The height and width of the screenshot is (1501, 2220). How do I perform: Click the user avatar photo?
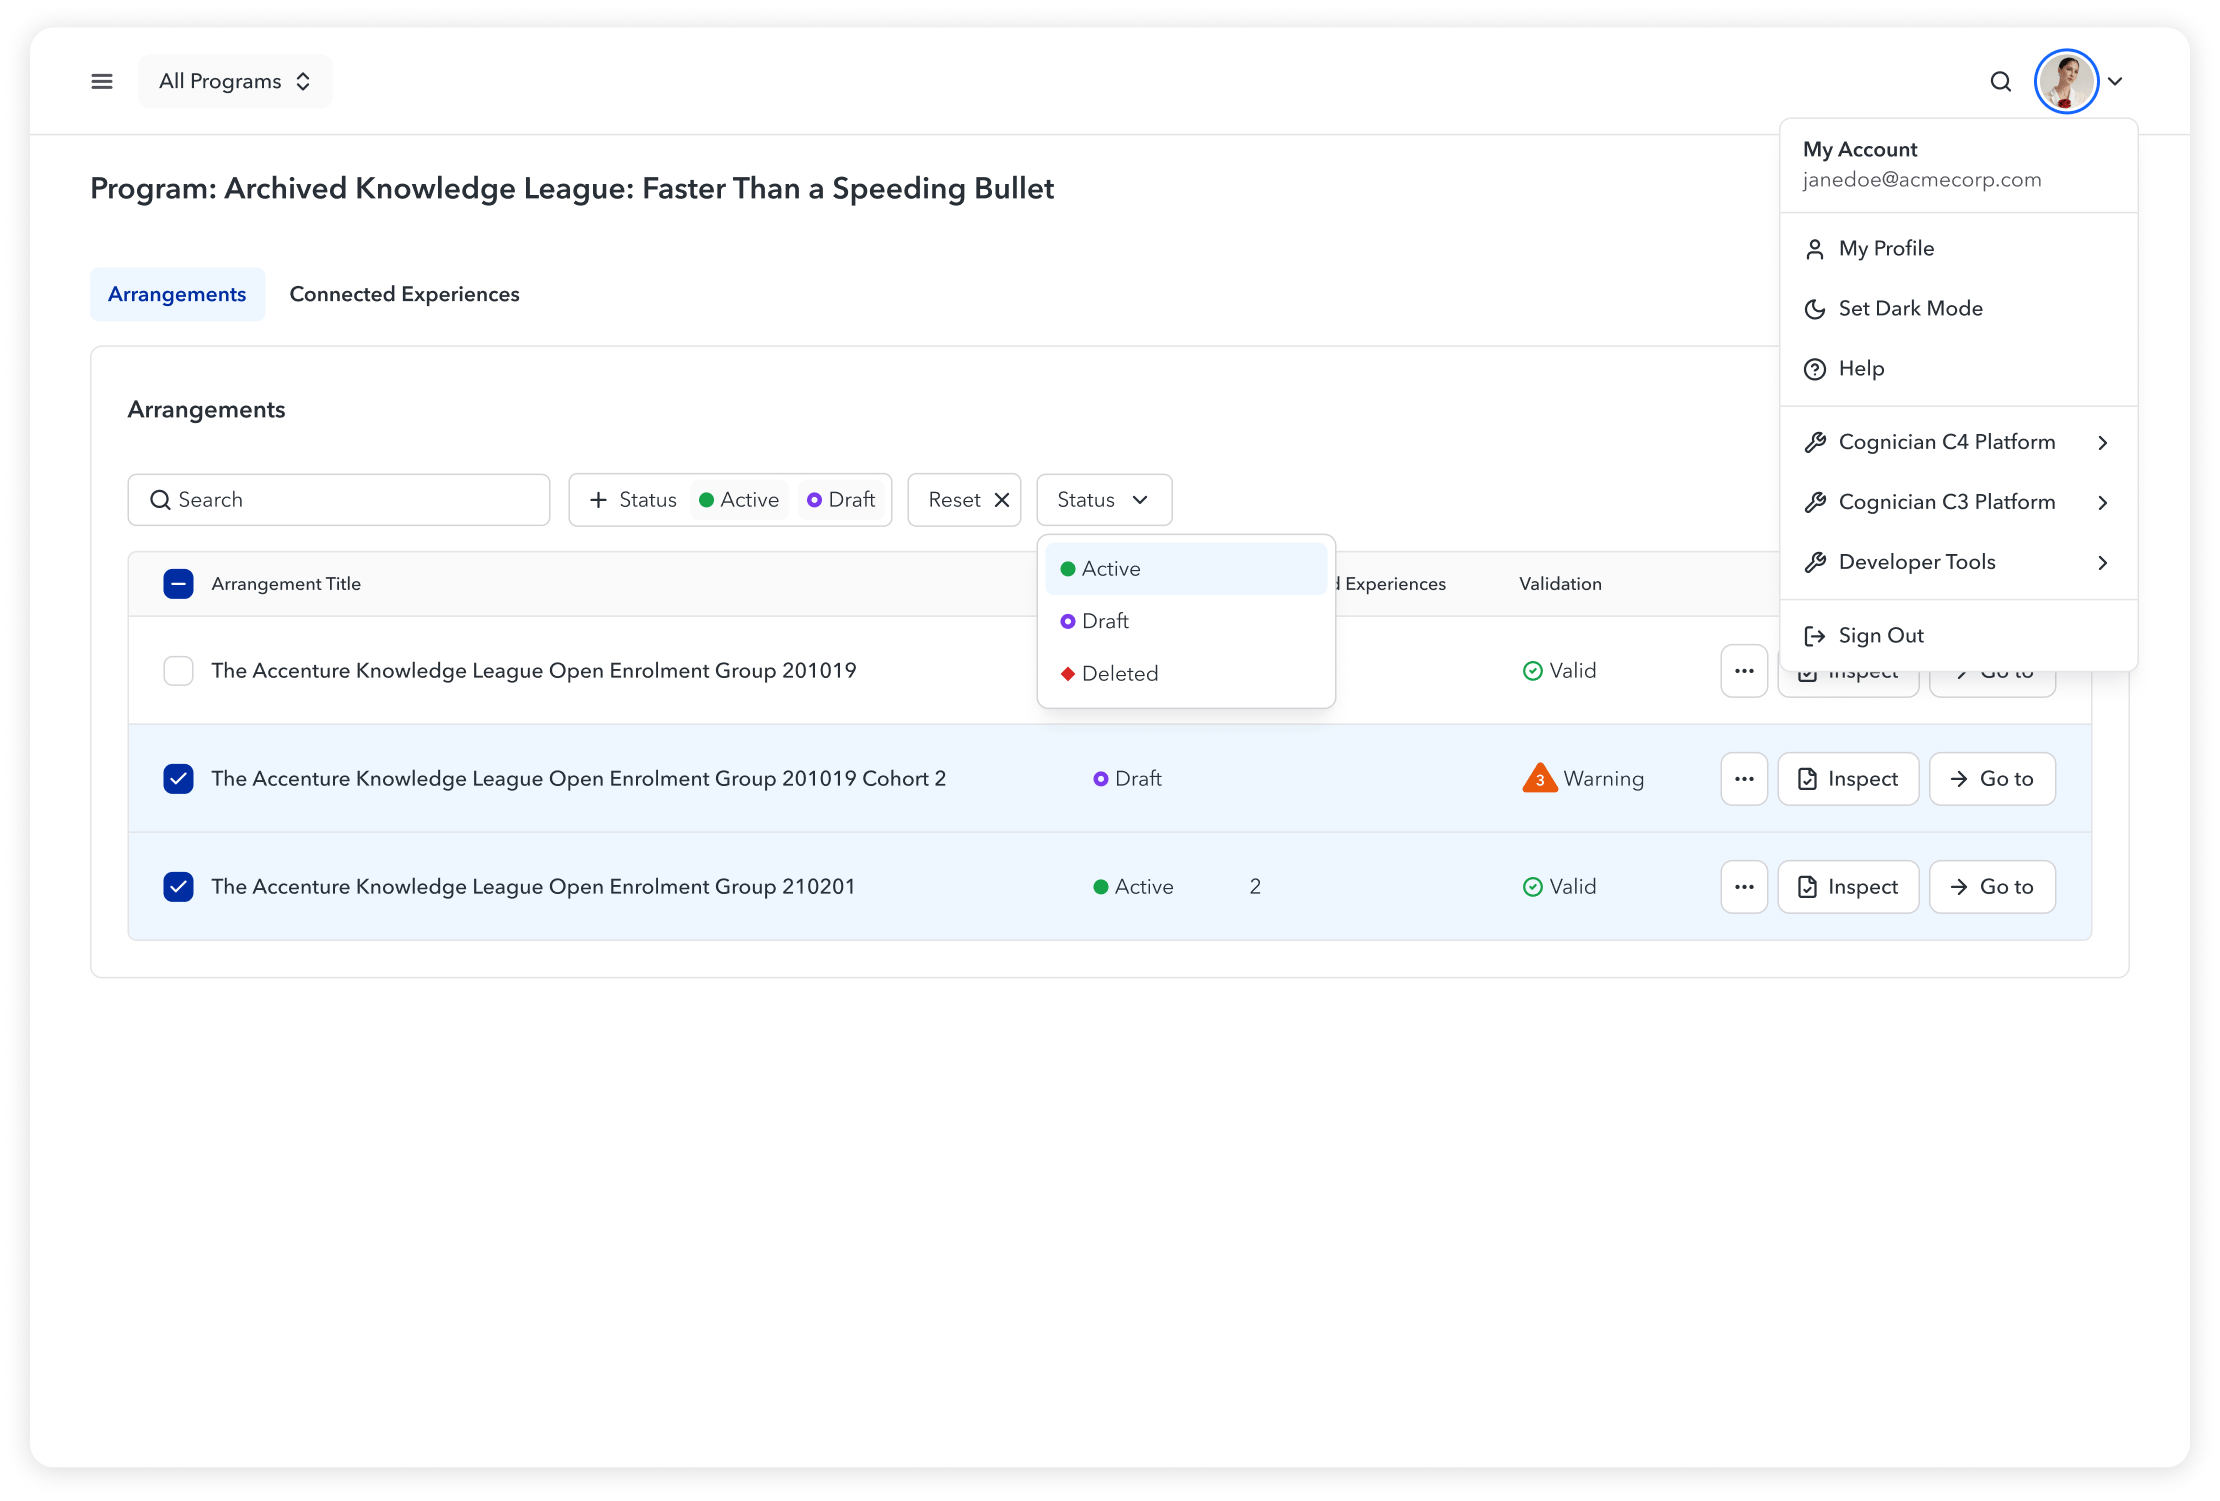pos(2066,81)
